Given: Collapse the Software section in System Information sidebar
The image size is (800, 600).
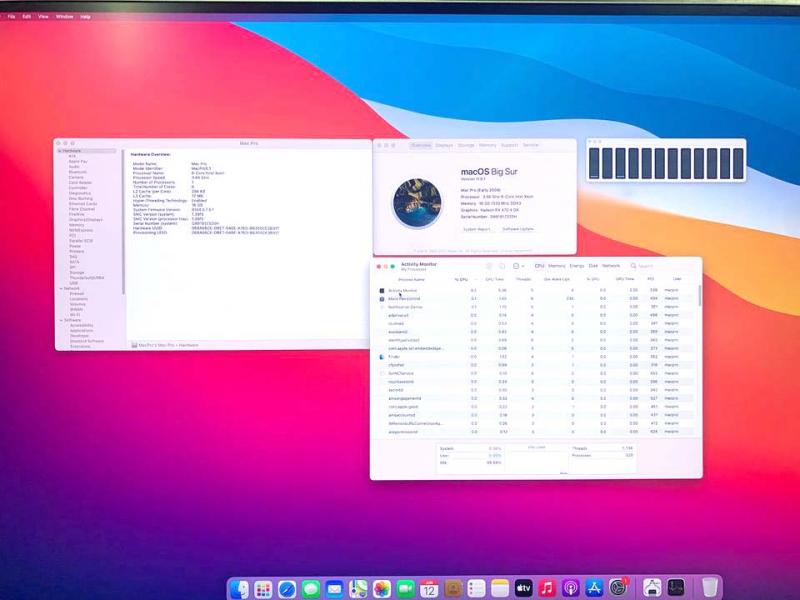Looking at the screenshot, I should click(61, 320).
